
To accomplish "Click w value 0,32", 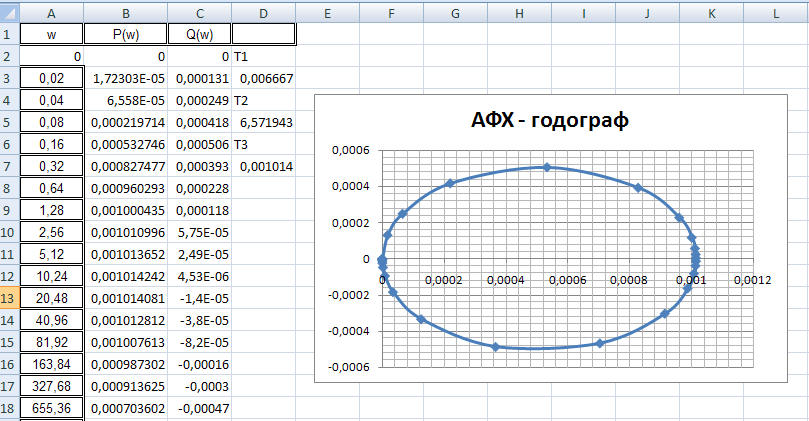I will pos(52,166).
